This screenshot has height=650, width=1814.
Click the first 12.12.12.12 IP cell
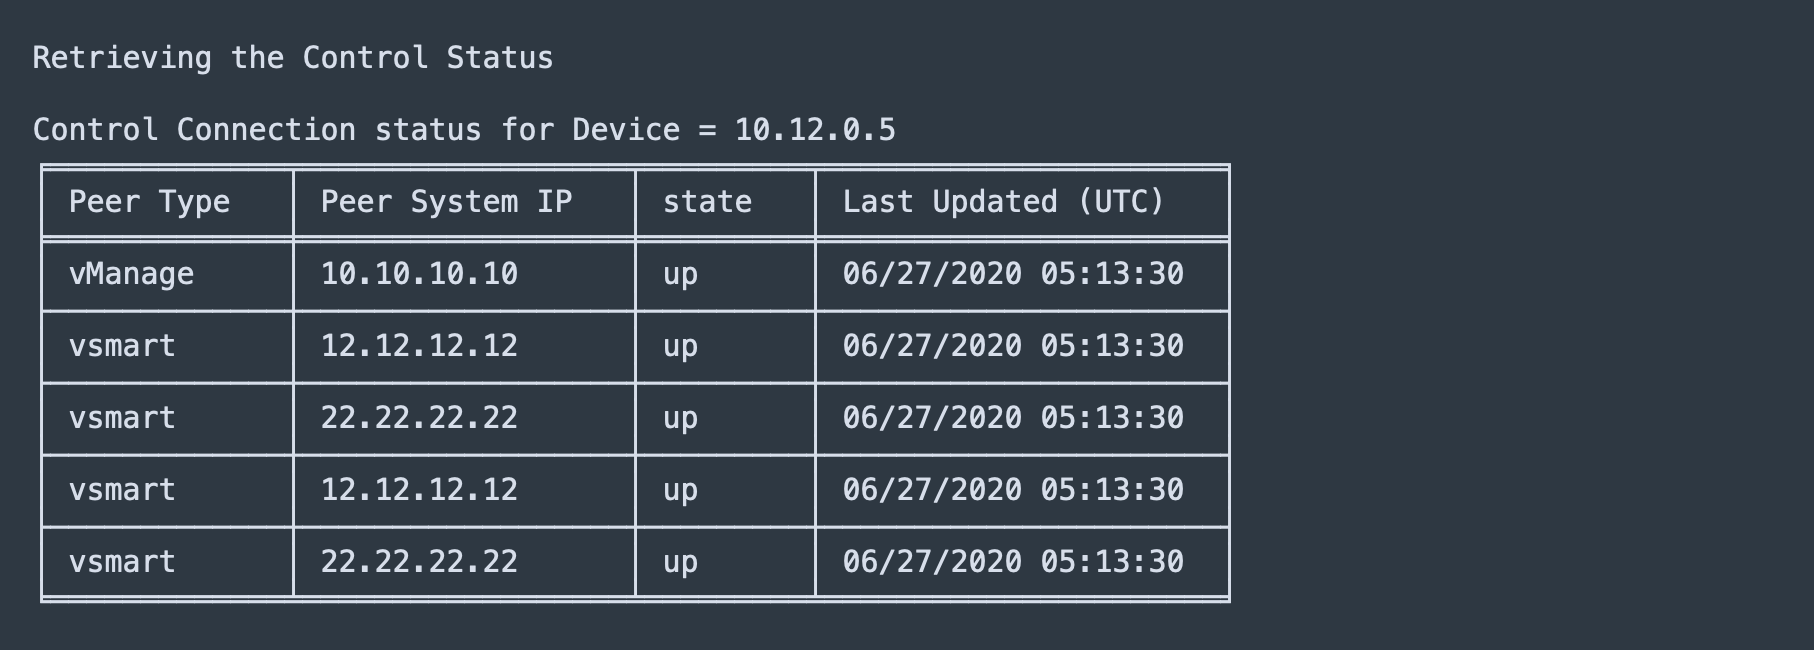click(419, 346)
